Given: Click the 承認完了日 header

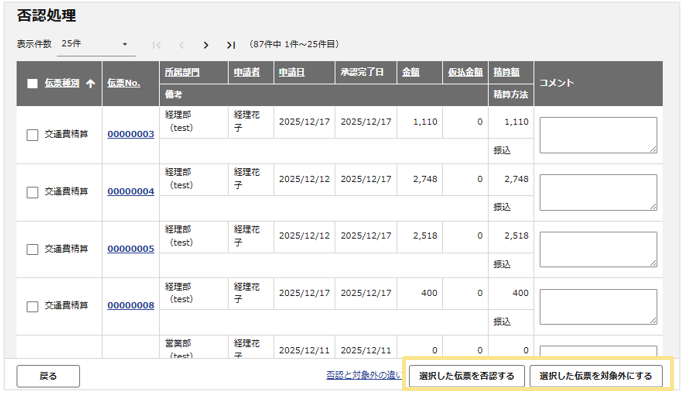Looking at the screenshot, I should [x=362, y=72].
